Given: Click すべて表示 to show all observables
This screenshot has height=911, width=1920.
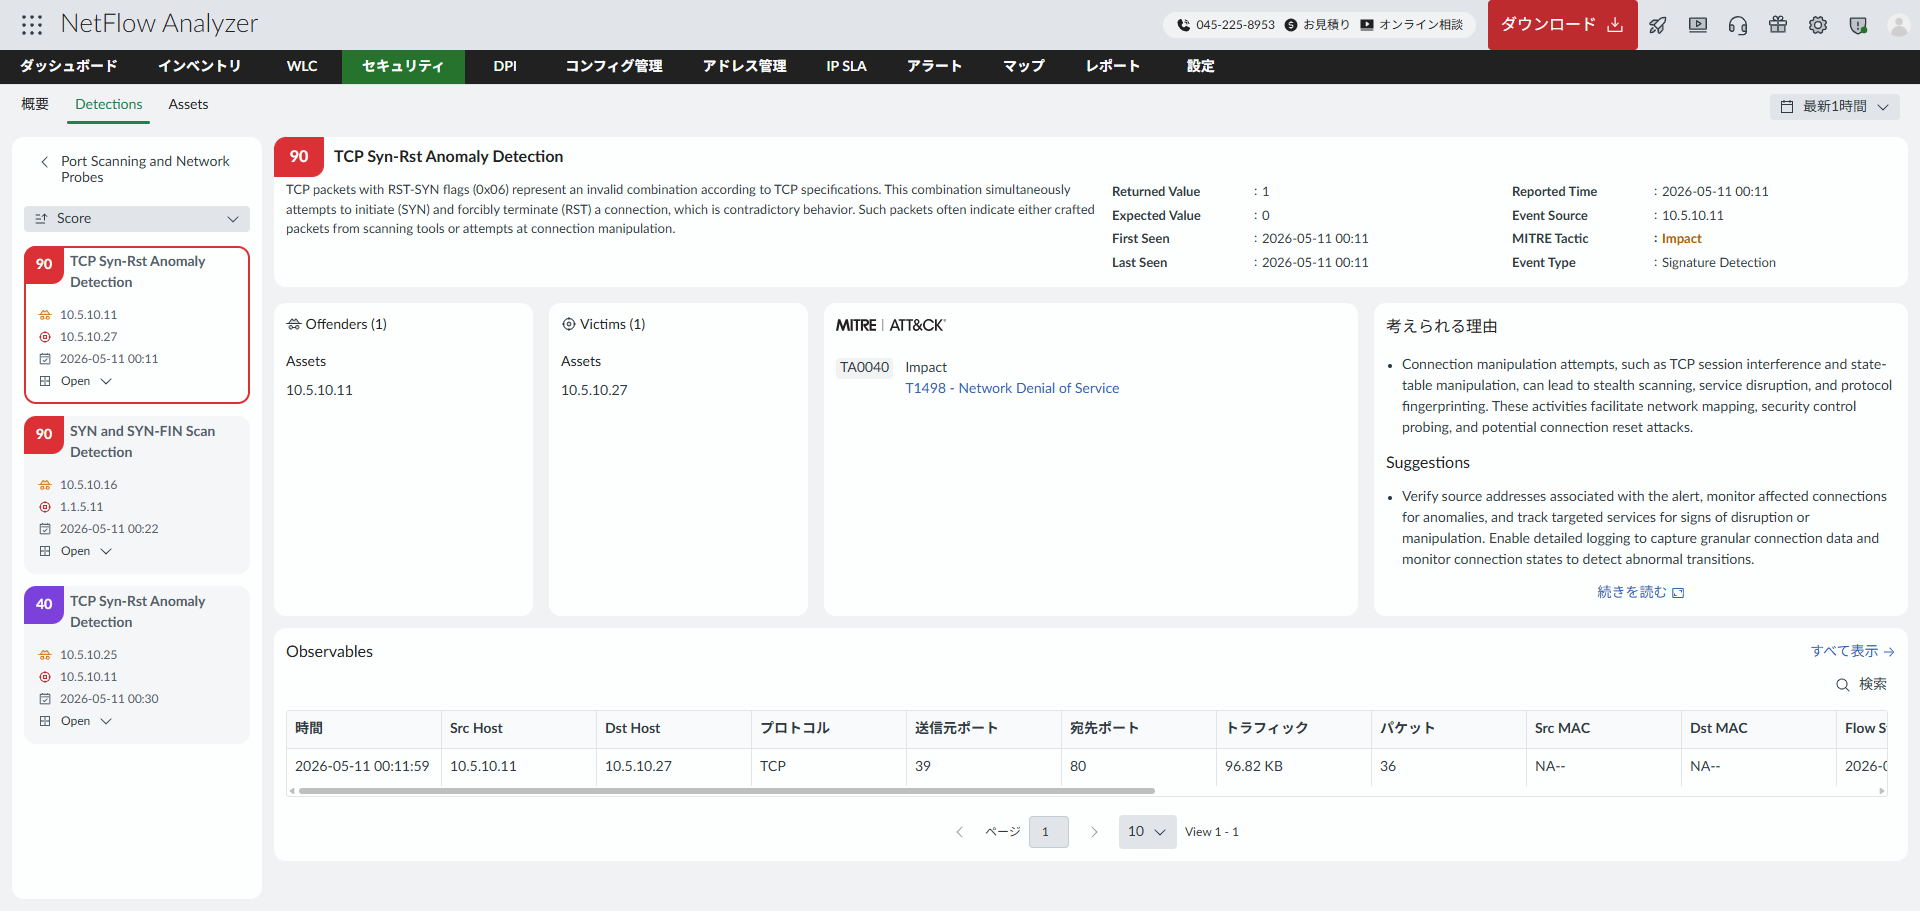Looking at the screenshot, I should [1852, 651].
